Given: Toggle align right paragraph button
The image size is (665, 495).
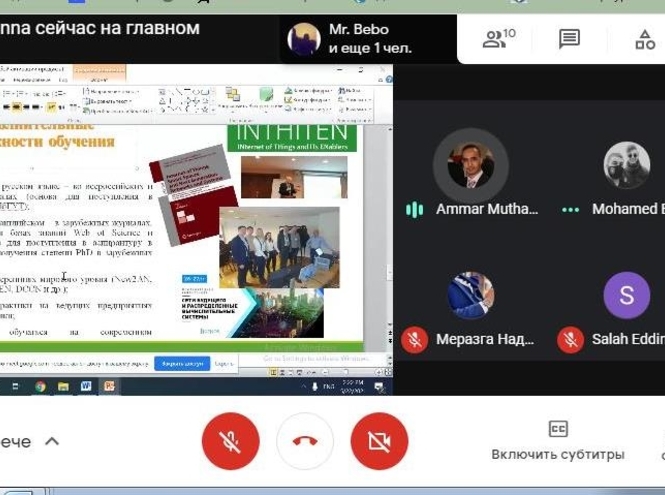Looking at the screenshot, I should coord(26,107).
